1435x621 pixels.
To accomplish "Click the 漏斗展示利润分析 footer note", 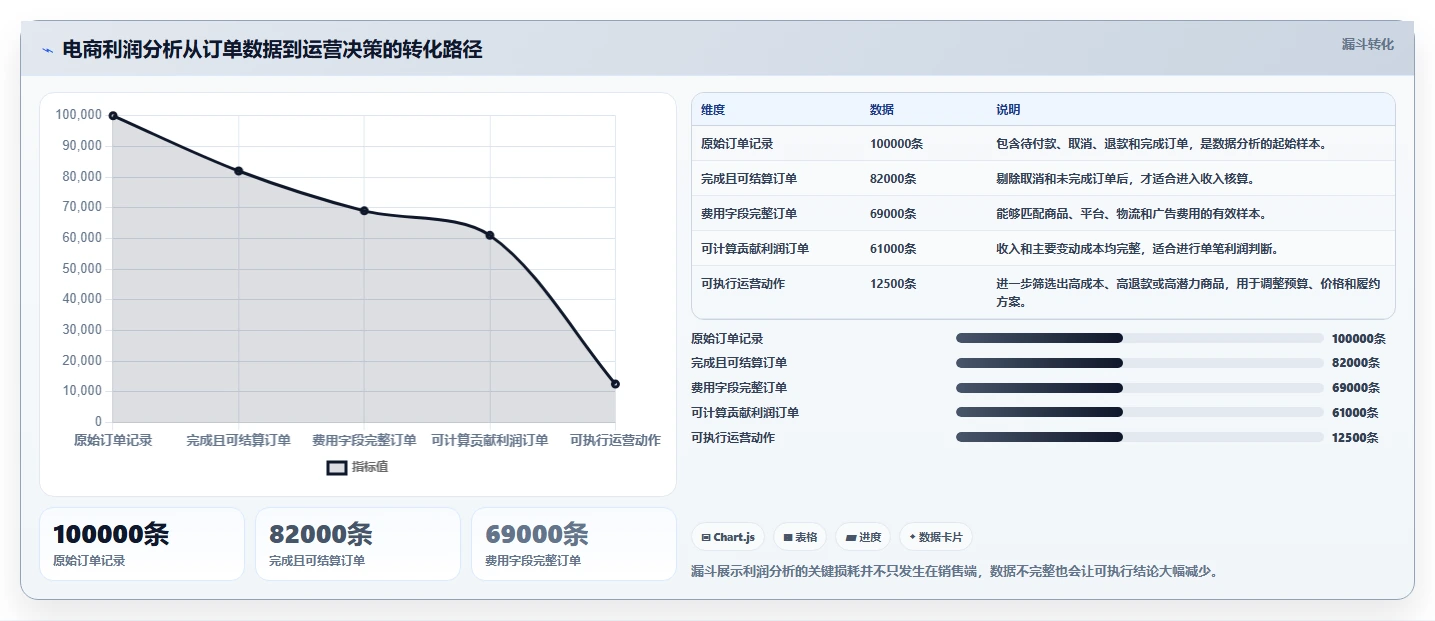I will tap(955, 572).
